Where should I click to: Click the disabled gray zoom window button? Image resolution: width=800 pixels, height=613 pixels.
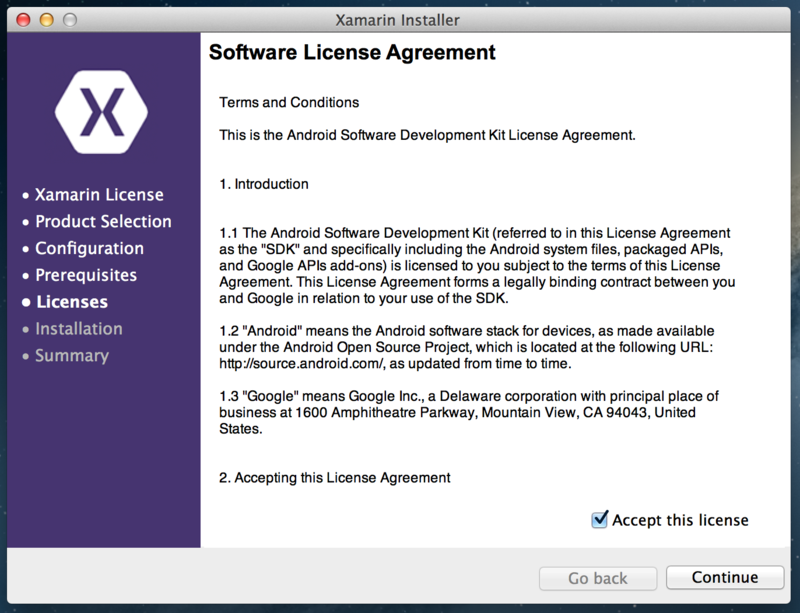point(70,20)
